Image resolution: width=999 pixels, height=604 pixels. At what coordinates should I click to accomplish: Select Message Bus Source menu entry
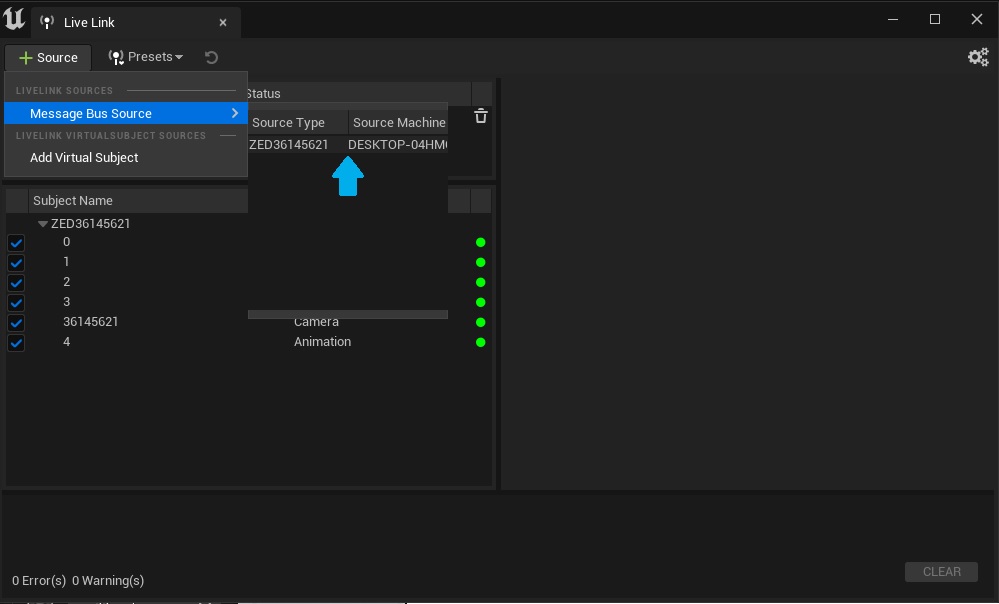[x=126, y=113]
